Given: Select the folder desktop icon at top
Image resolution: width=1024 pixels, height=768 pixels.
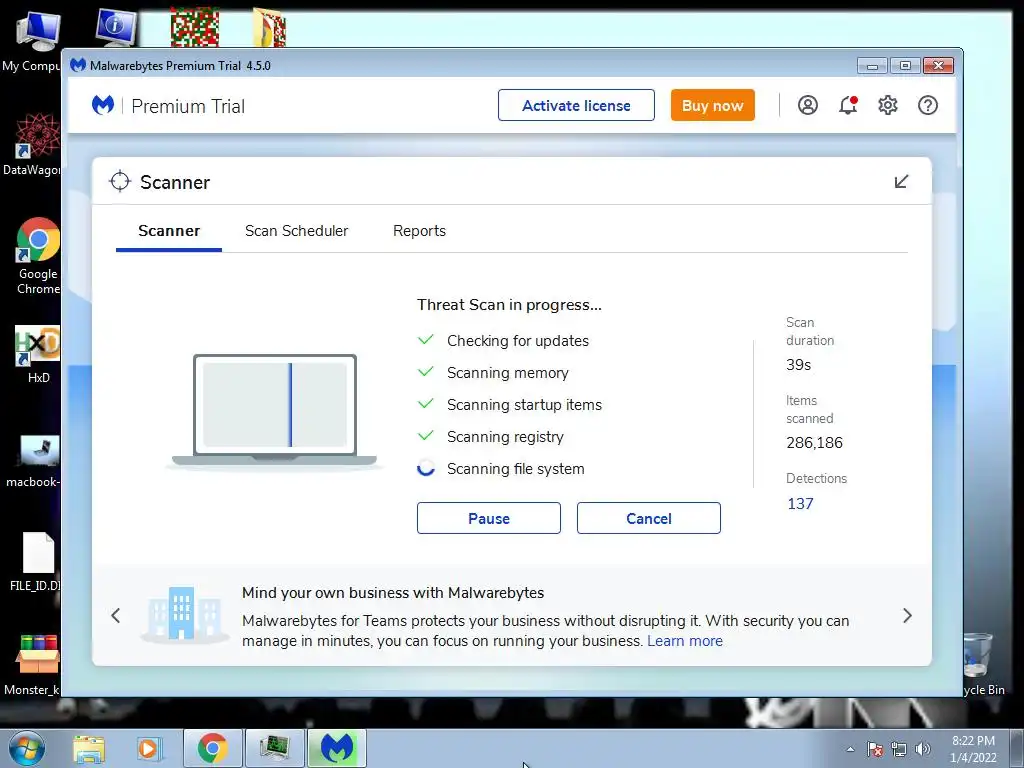Looking at the screenshot, I should pos(269,27).
